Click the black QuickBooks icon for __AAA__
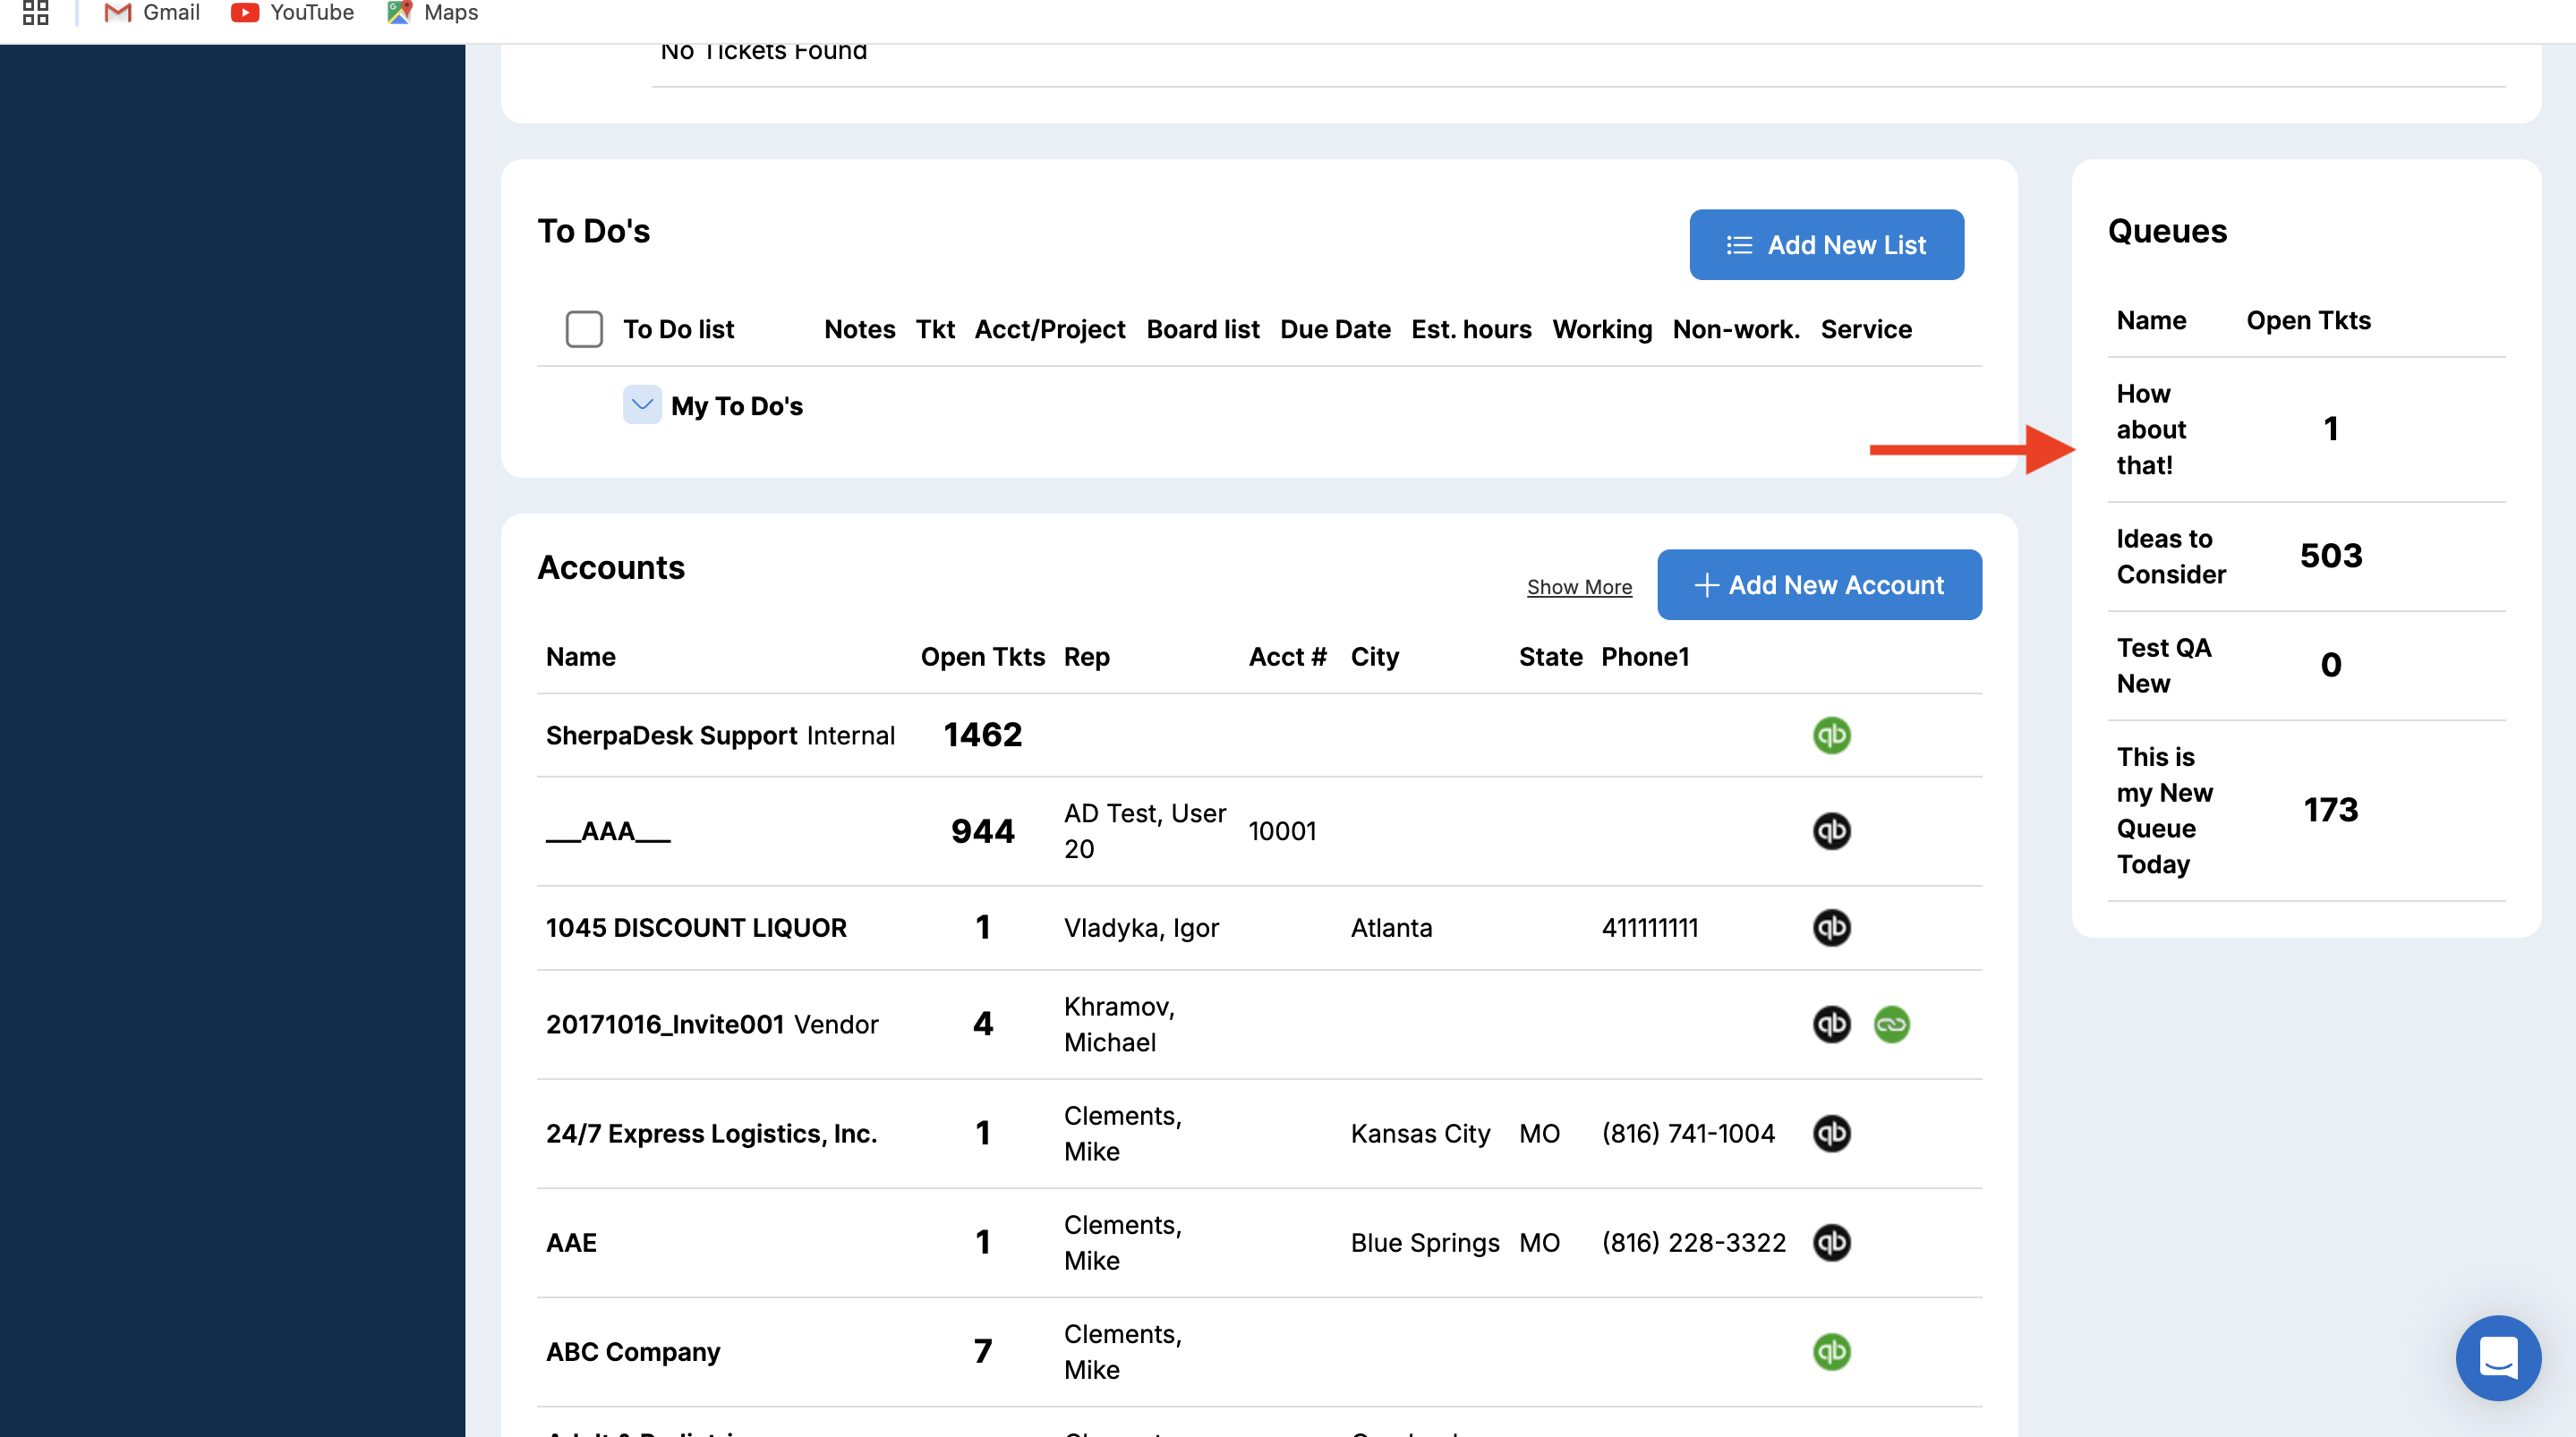Image resolution: width=2576 pixels, height=1437 pixels. tap(1831, 831)
